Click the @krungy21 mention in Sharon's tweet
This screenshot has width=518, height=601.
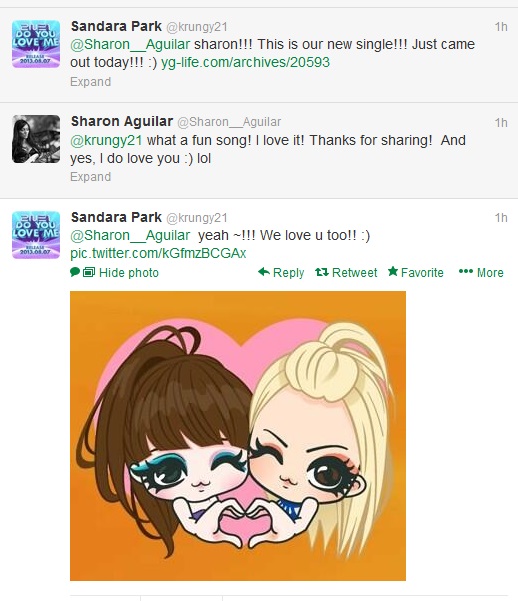[x=106, y=141]
